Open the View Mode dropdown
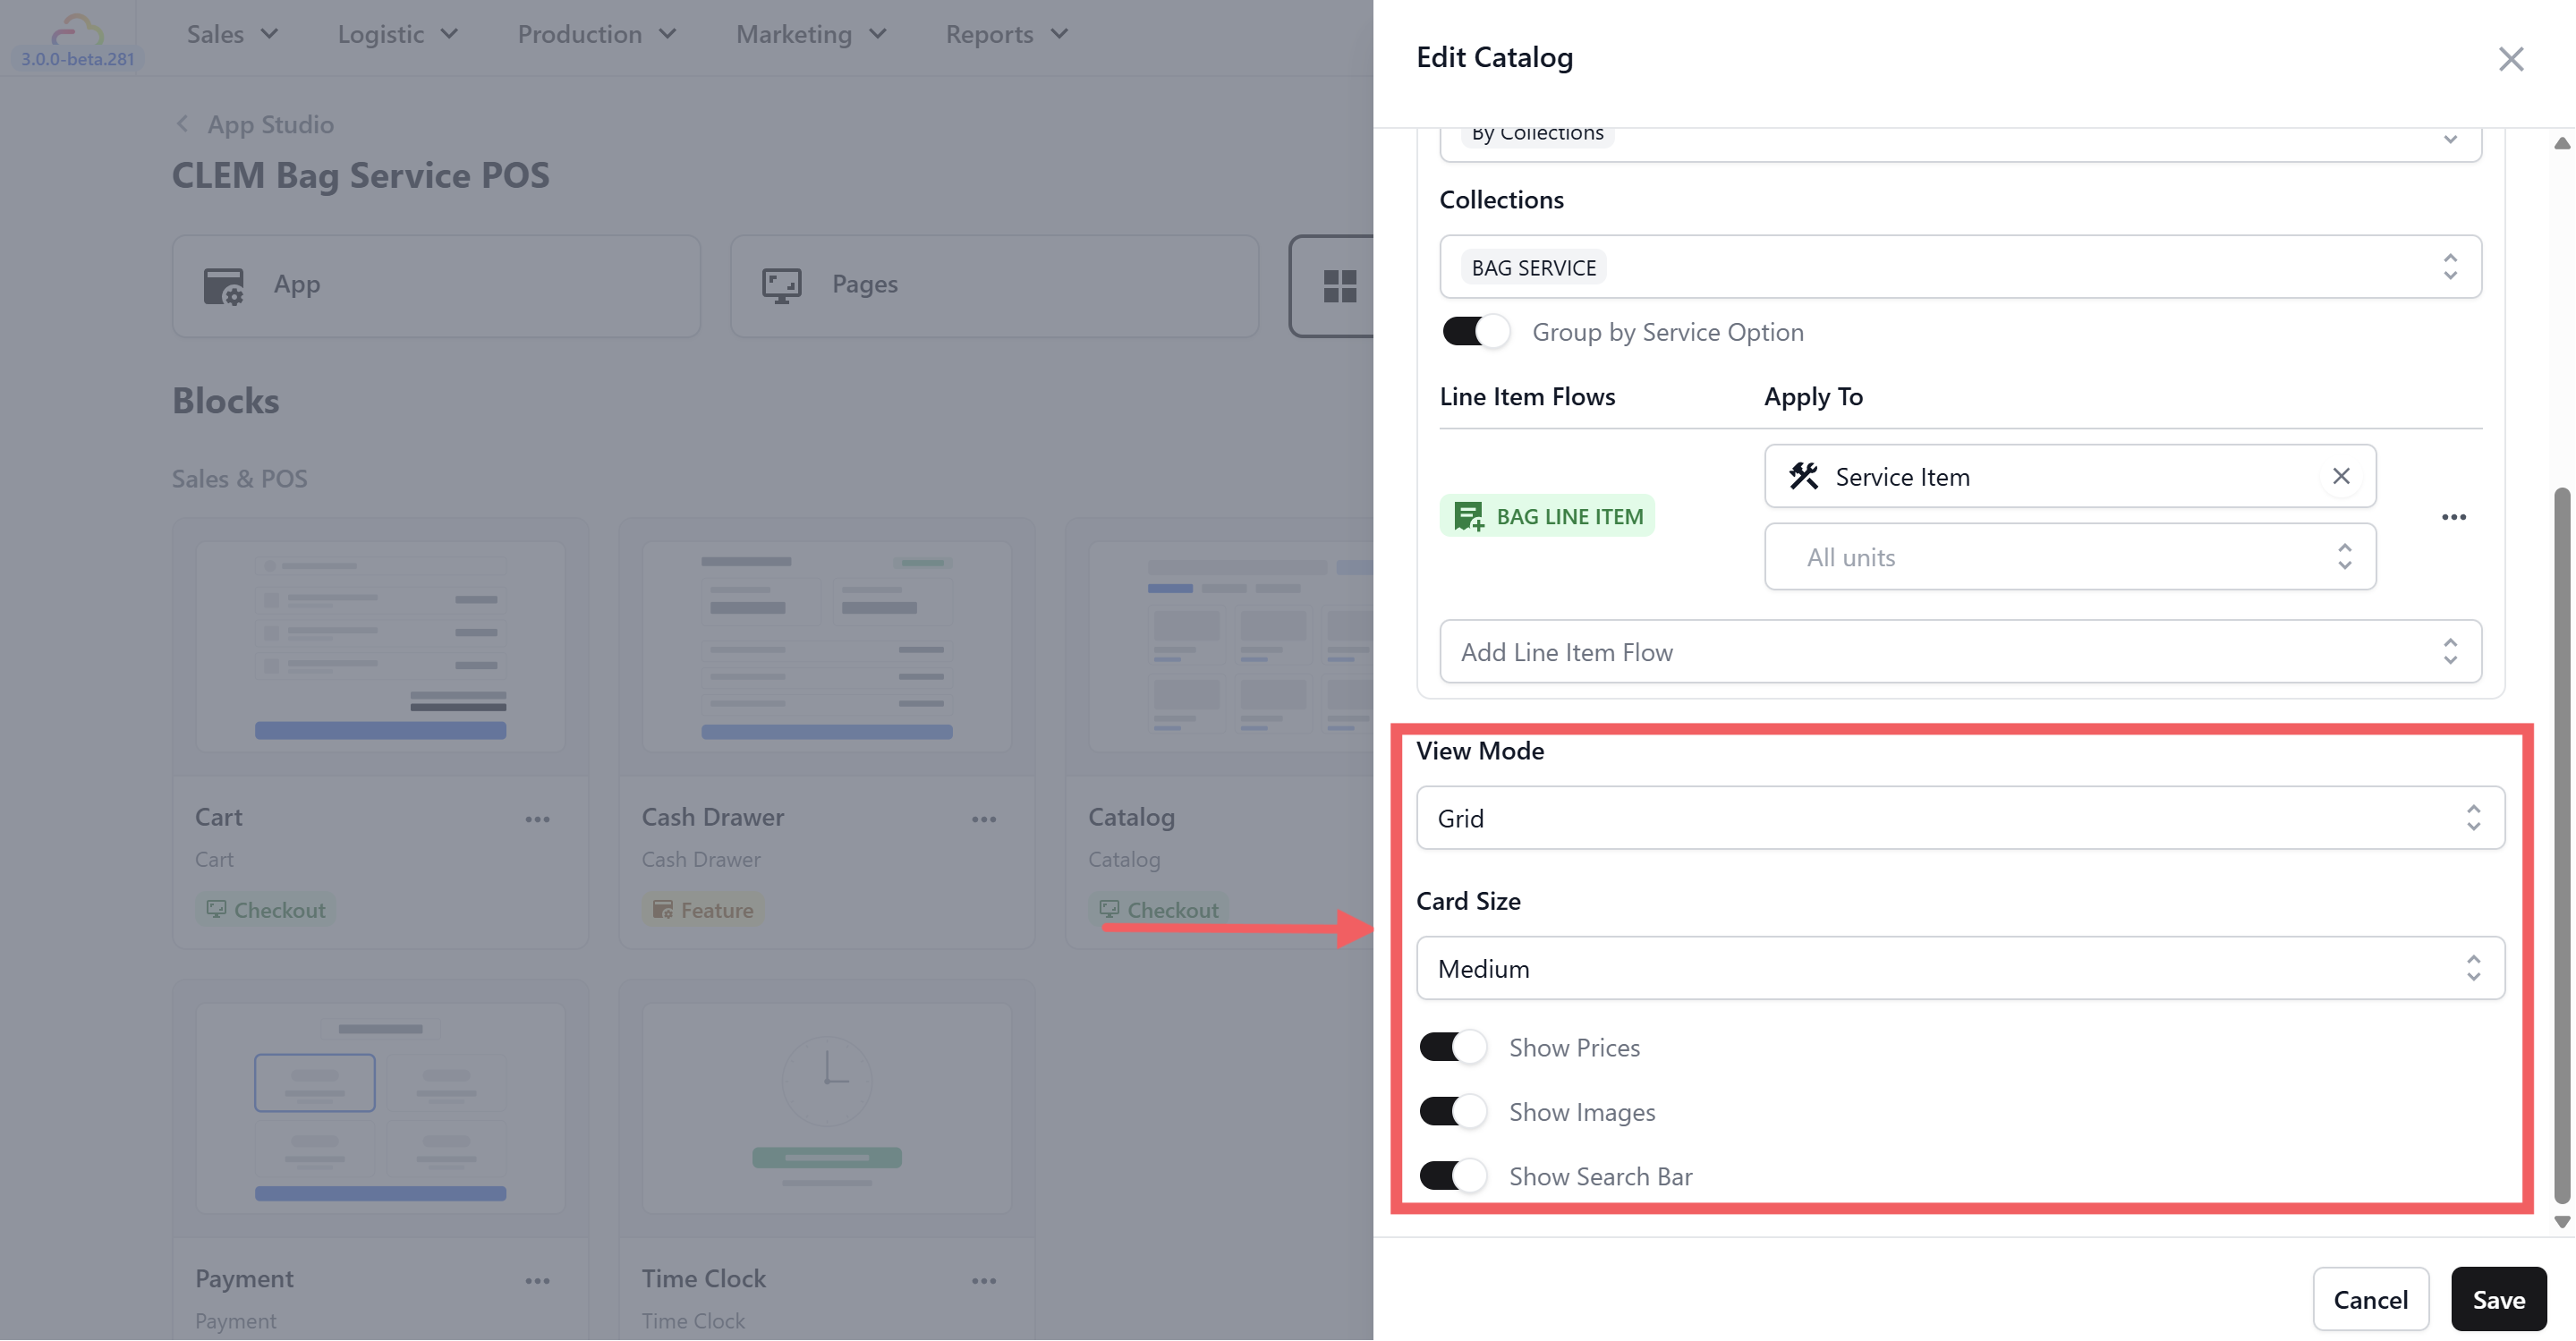 point(1959,818)
